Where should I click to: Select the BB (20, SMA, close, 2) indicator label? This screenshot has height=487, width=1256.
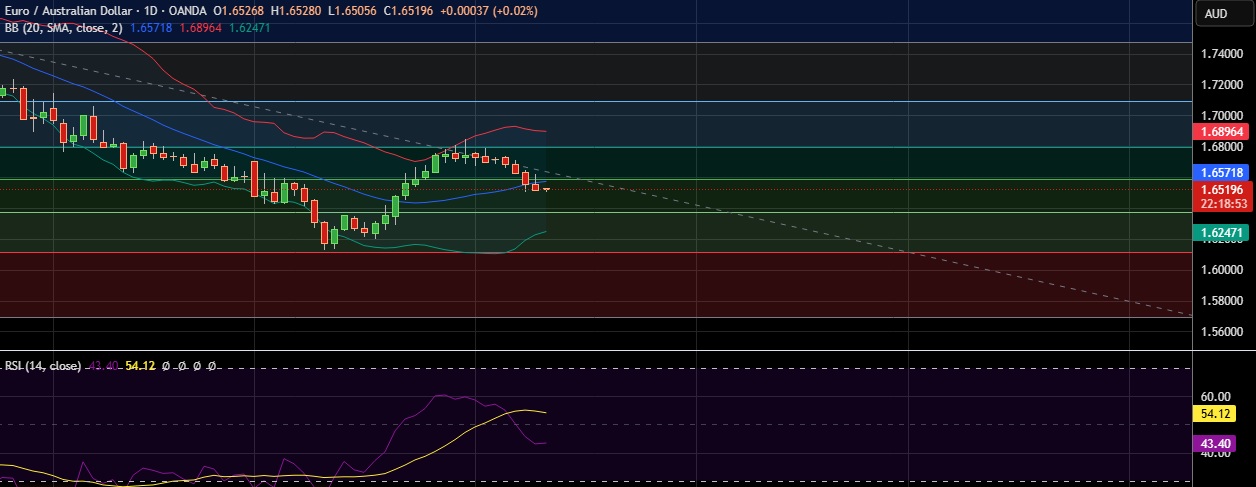click(x=63, y=28)
